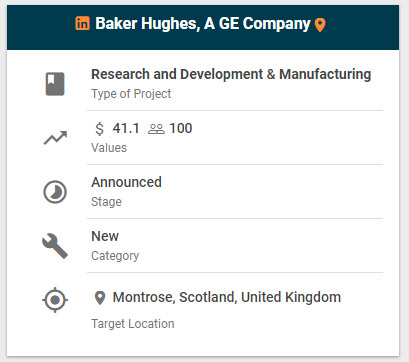The height and width of the screenshot is (362, 409).
Task: Click the wrench Category icon
Action: tap(55, 246)
